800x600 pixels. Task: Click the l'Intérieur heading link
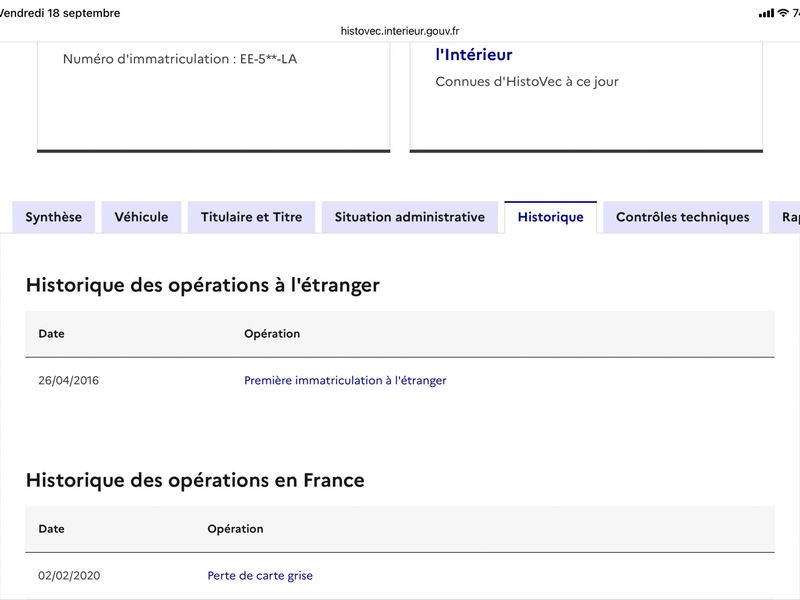click(x=473, y=55)
